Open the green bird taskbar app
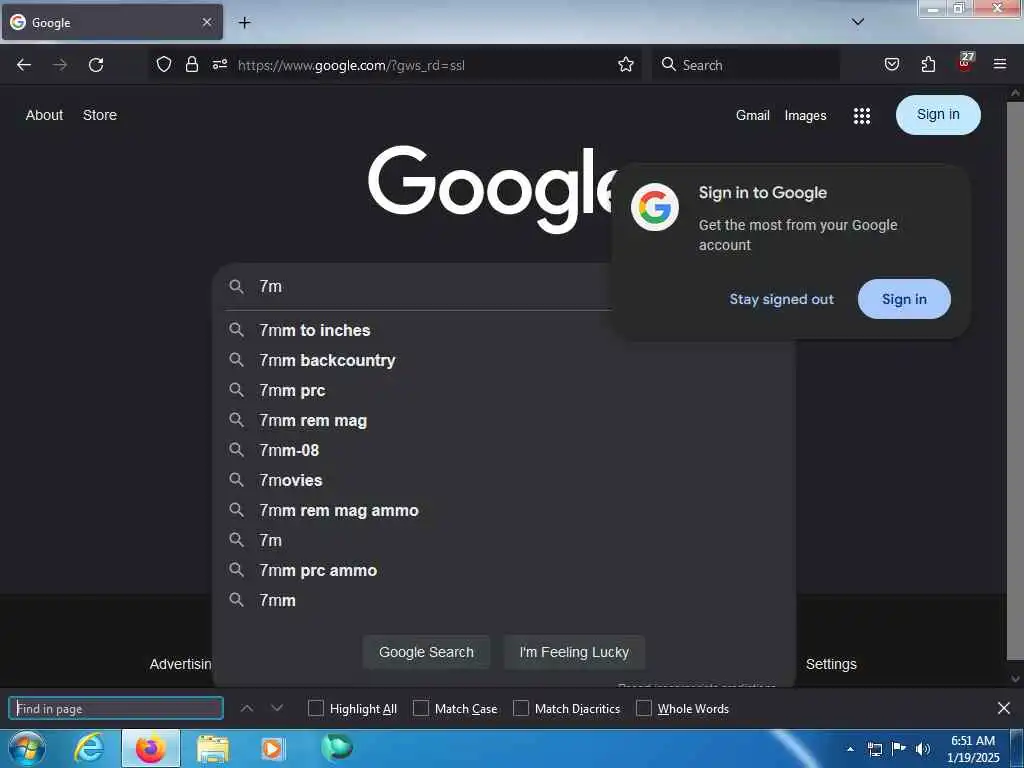Viewport: 1024px width, 768px height. click(x=337, y=746)
